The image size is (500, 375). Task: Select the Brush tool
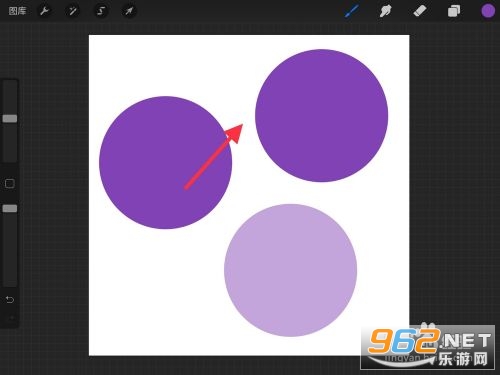pos(351,11)
